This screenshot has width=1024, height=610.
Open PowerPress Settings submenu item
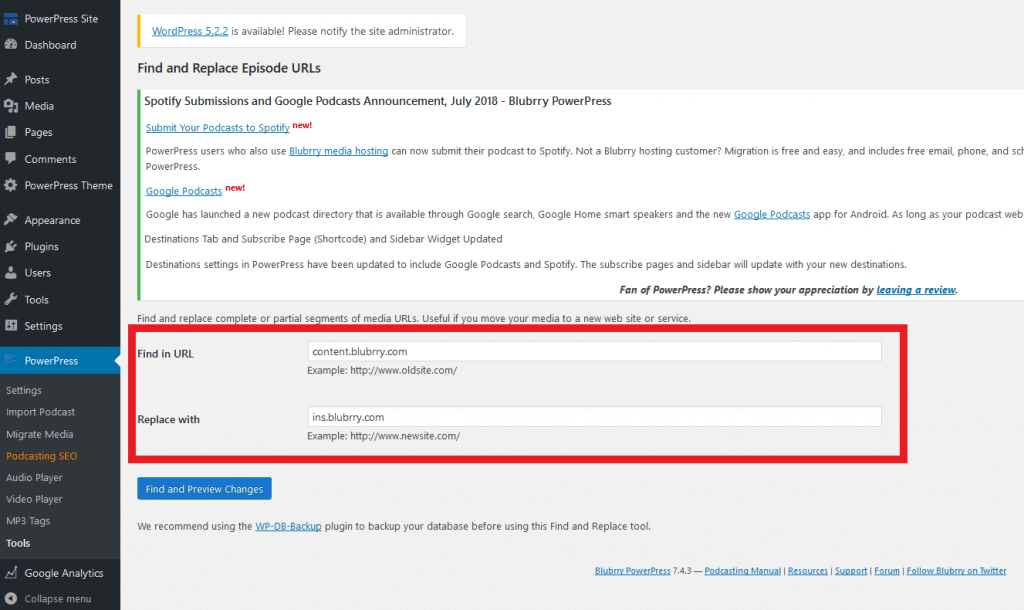click(24, 391)
